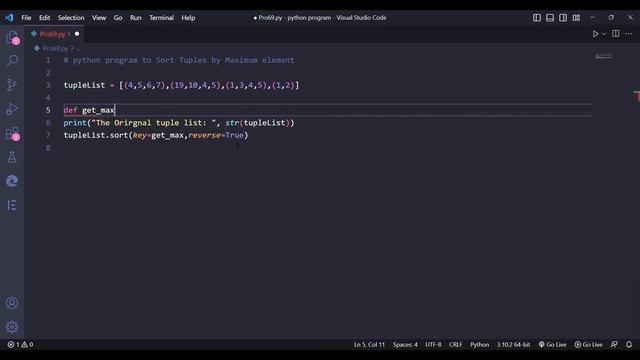The height and width of the screenshot is (360, 640).
Task: Click line number 4 in the gutter
Action: pos(48,98)
